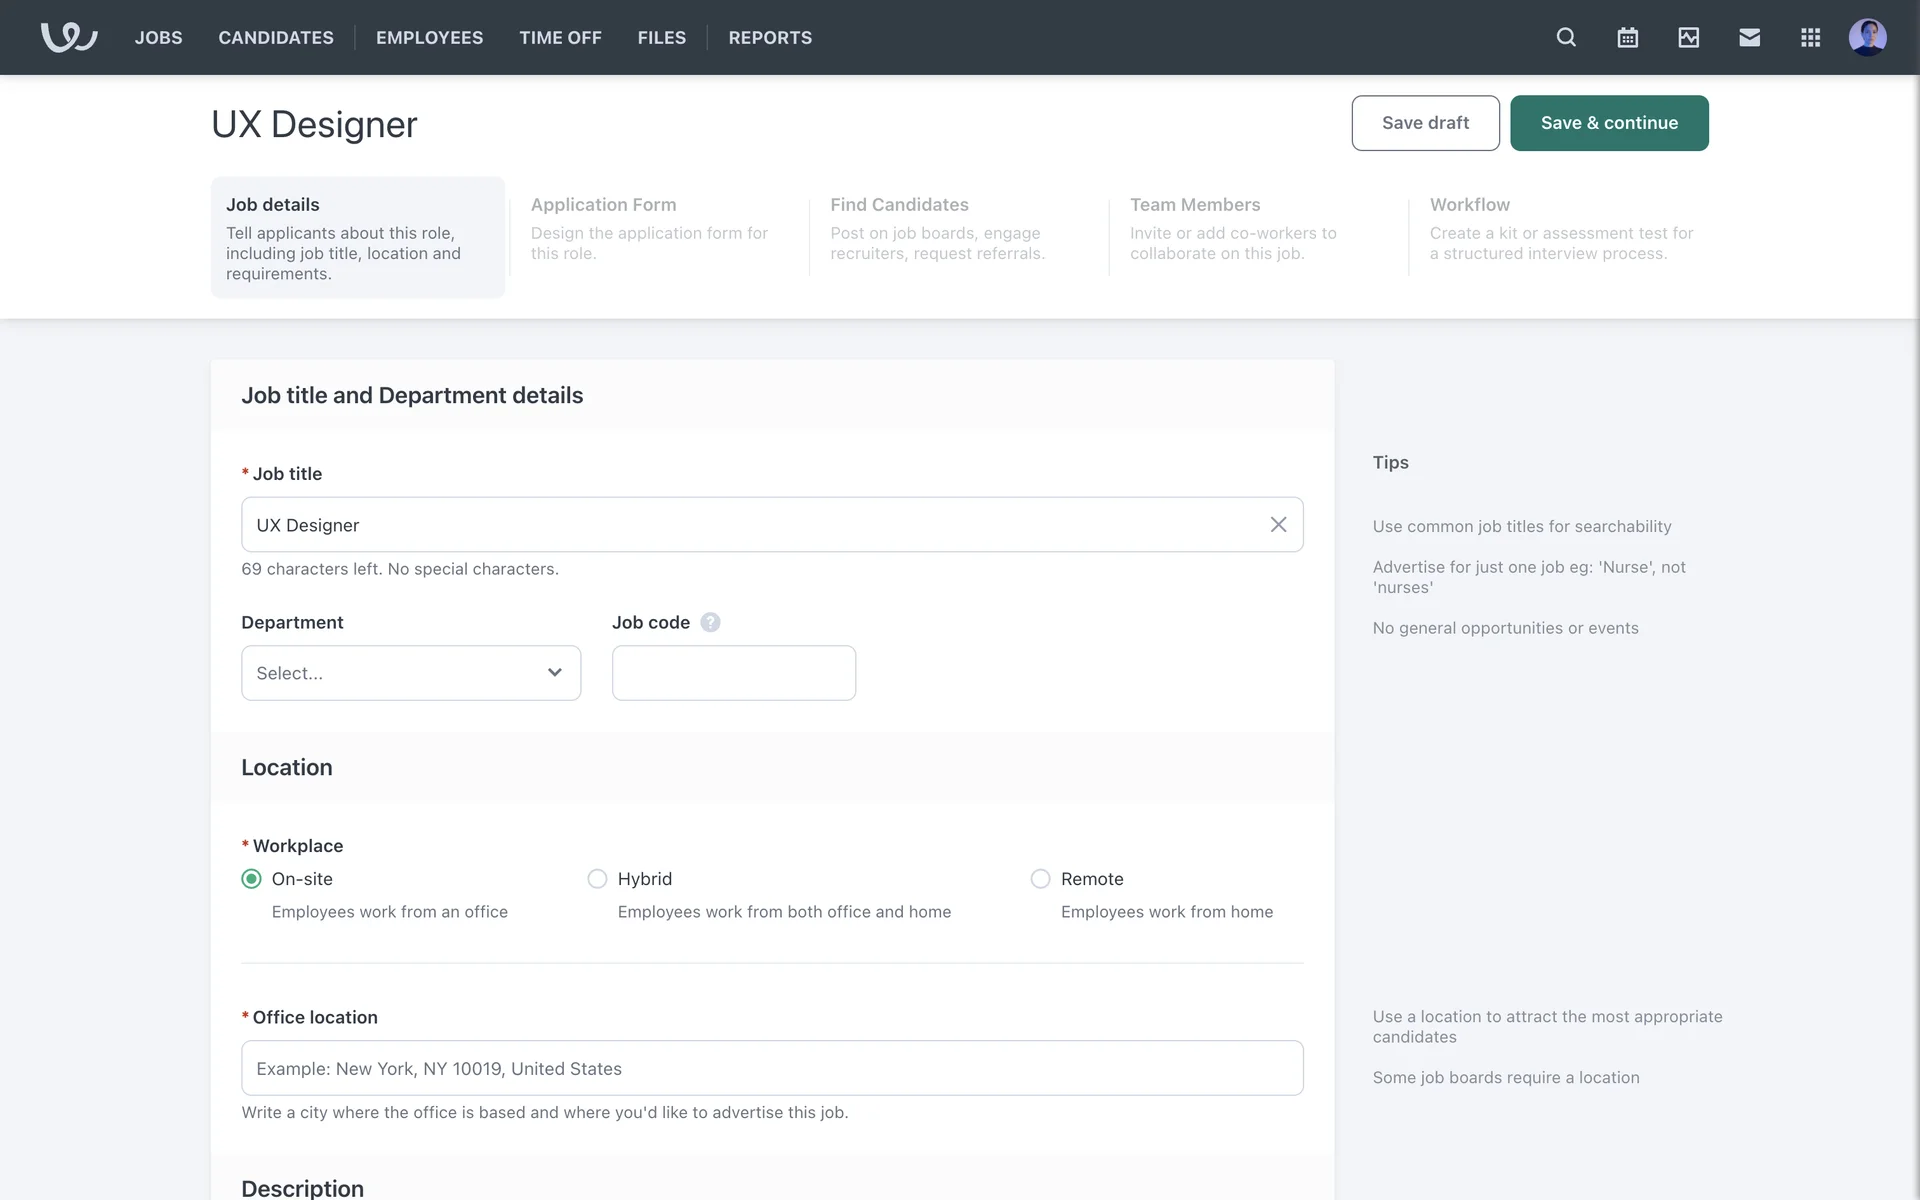Select the Hybrid workplace option
Image resolution: width=1920 pixels, height=1200 pixels.
point(597,879)
